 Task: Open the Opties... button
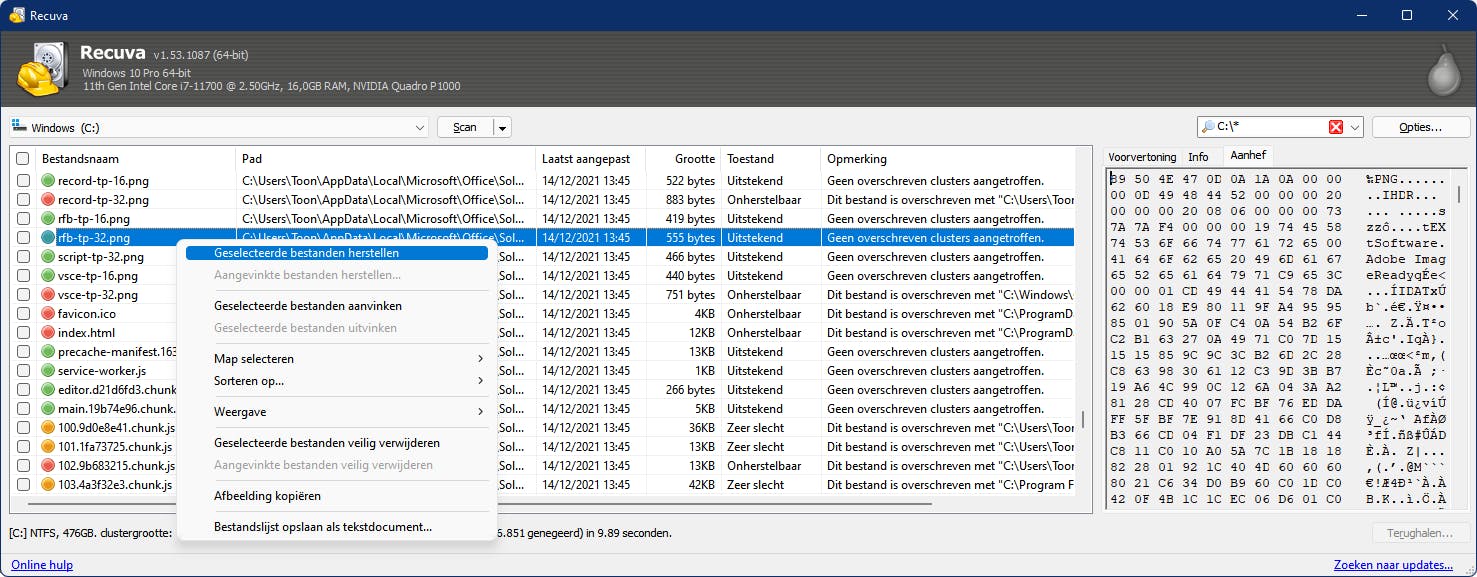pyautogui.click(x=1420, y=128)
